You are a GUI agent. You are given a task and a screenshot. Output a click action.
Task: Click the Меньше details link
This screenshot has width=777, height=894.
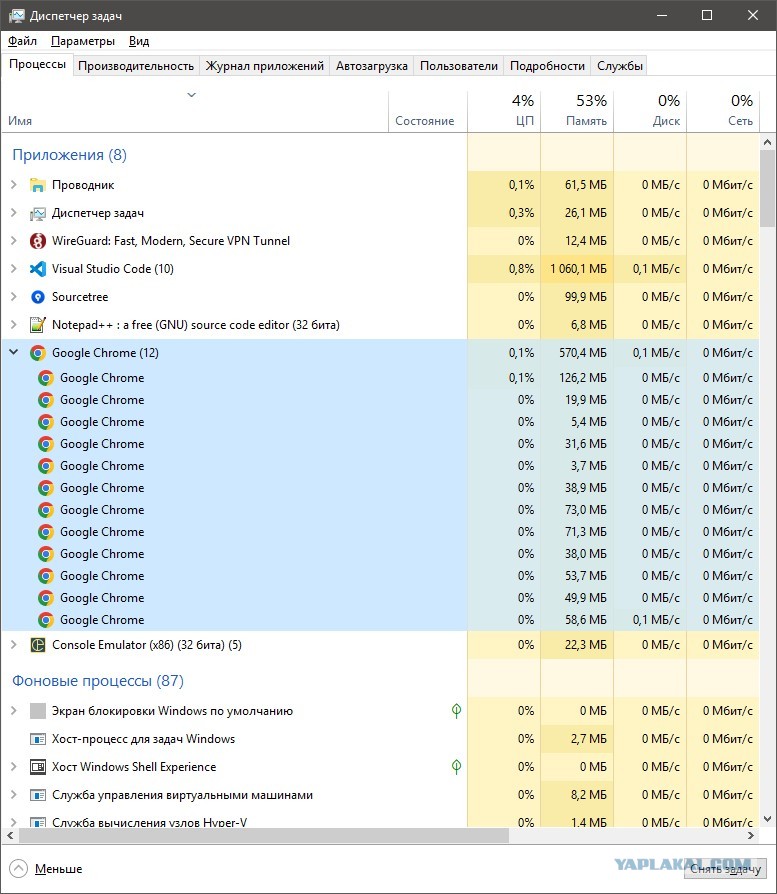(58, 869)
